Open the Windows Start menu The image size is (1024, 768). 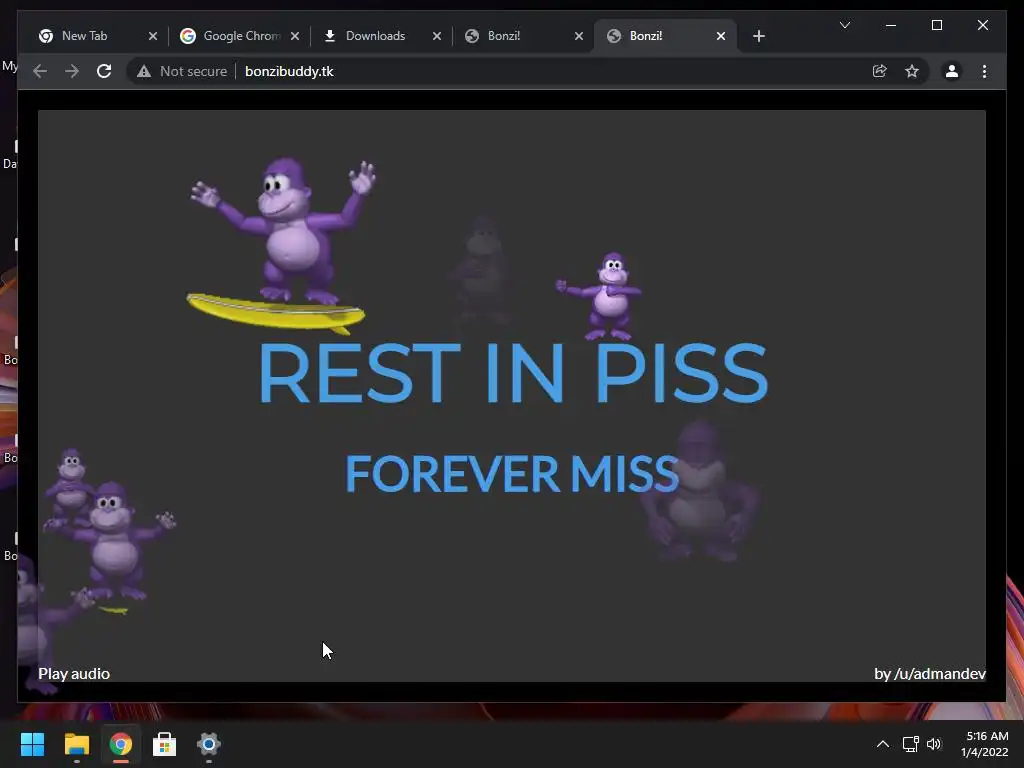coord(32,744)
